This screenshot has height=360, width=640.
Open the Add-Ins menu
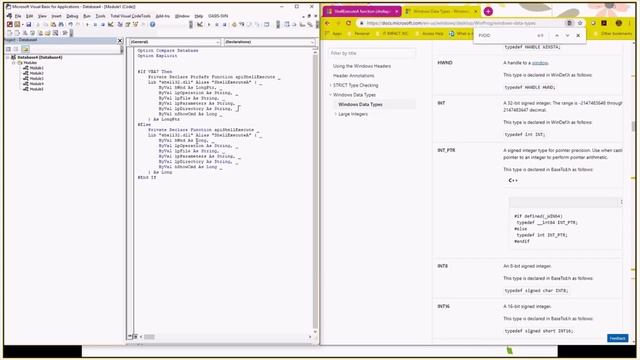(x=162, y=16)
